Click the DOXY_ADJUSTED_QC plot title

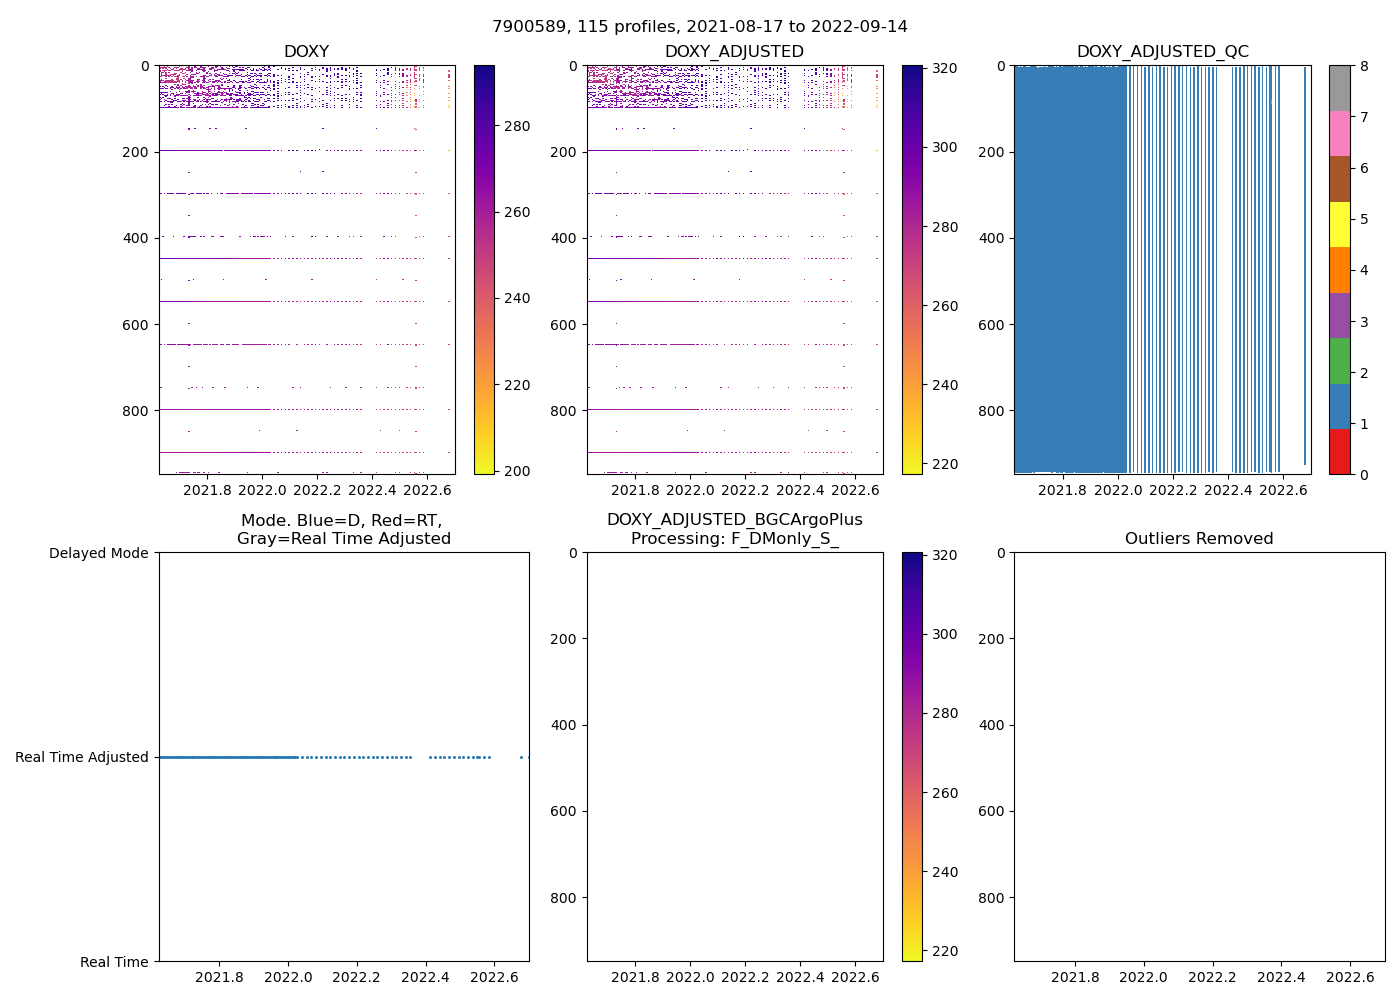[x=1162, y=52]
